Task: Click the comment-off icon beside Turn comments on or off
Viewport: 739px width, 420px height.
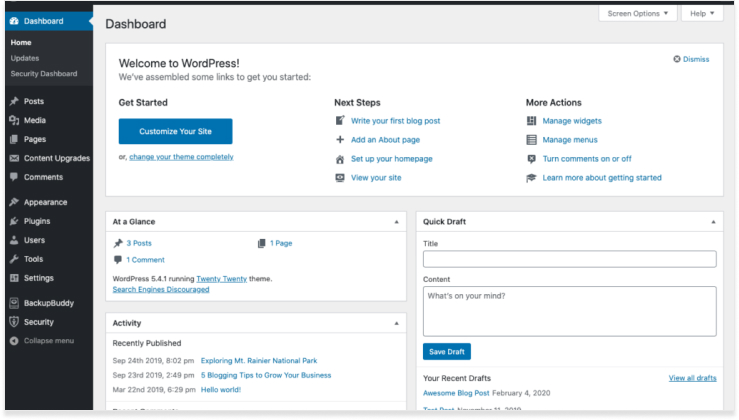Action: click(x=531, y=159)
